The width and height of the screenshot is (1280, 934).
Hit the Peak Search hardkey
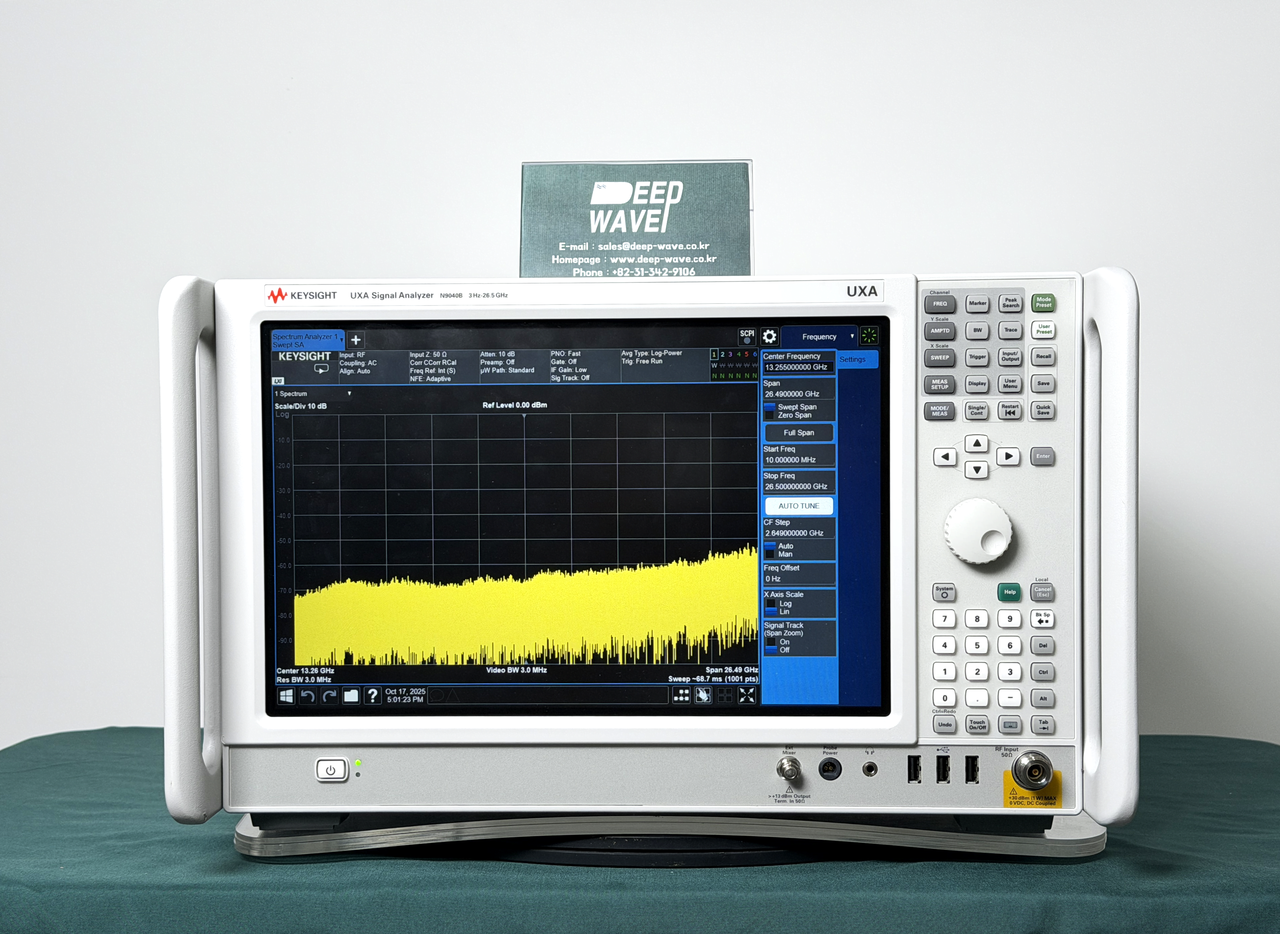pyautogui.click(x=1010, y=303)
